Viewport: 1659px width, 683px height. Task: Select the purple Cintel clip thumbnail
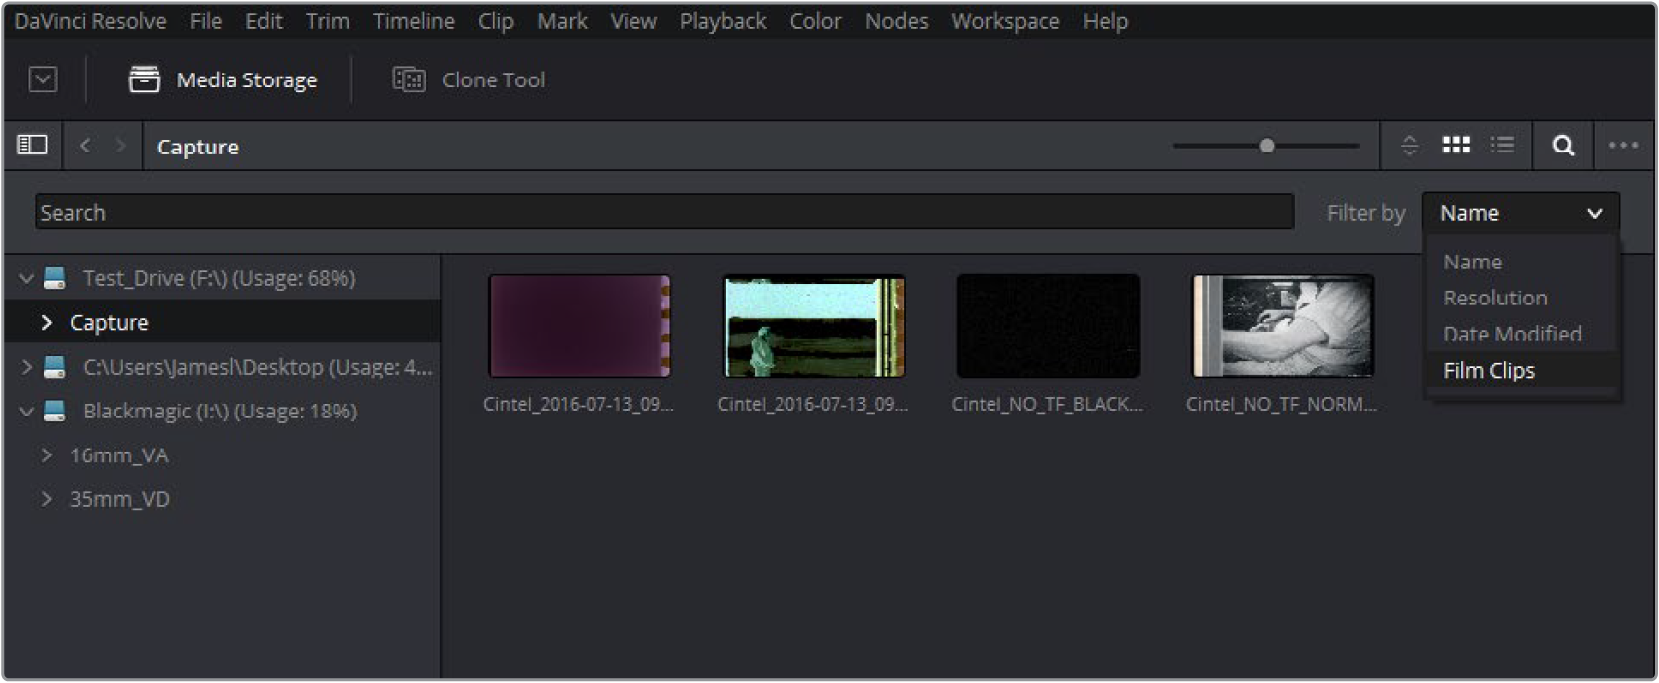coord(579,326)
